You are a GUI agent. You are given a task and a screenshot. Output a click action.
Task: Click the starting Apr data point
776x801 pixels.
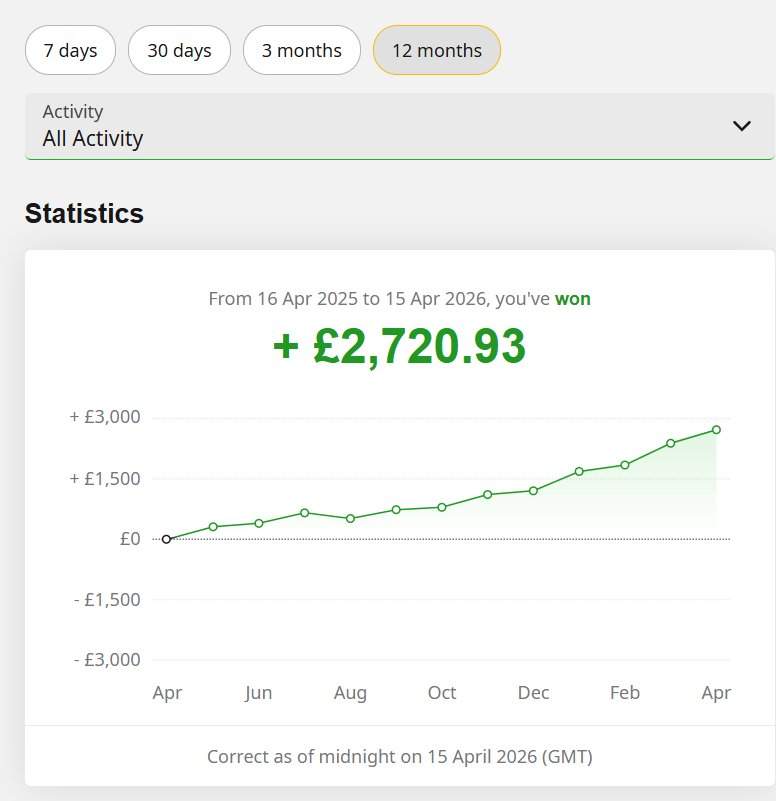pos(166,538)
